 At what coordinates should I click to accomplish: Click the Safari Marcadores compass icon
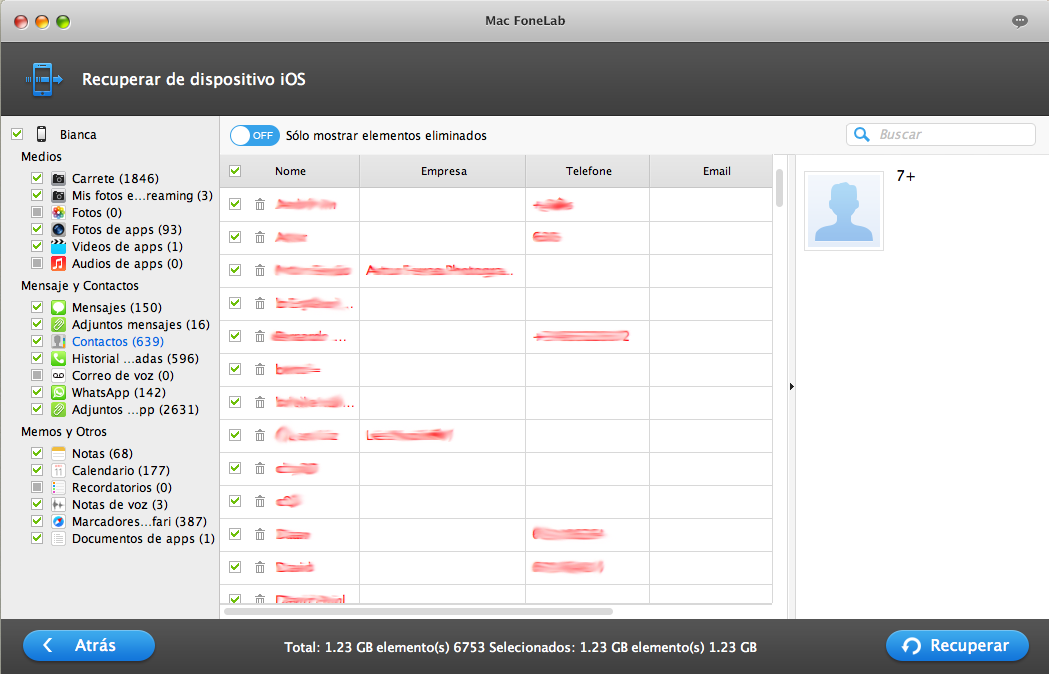coord(59,521)
